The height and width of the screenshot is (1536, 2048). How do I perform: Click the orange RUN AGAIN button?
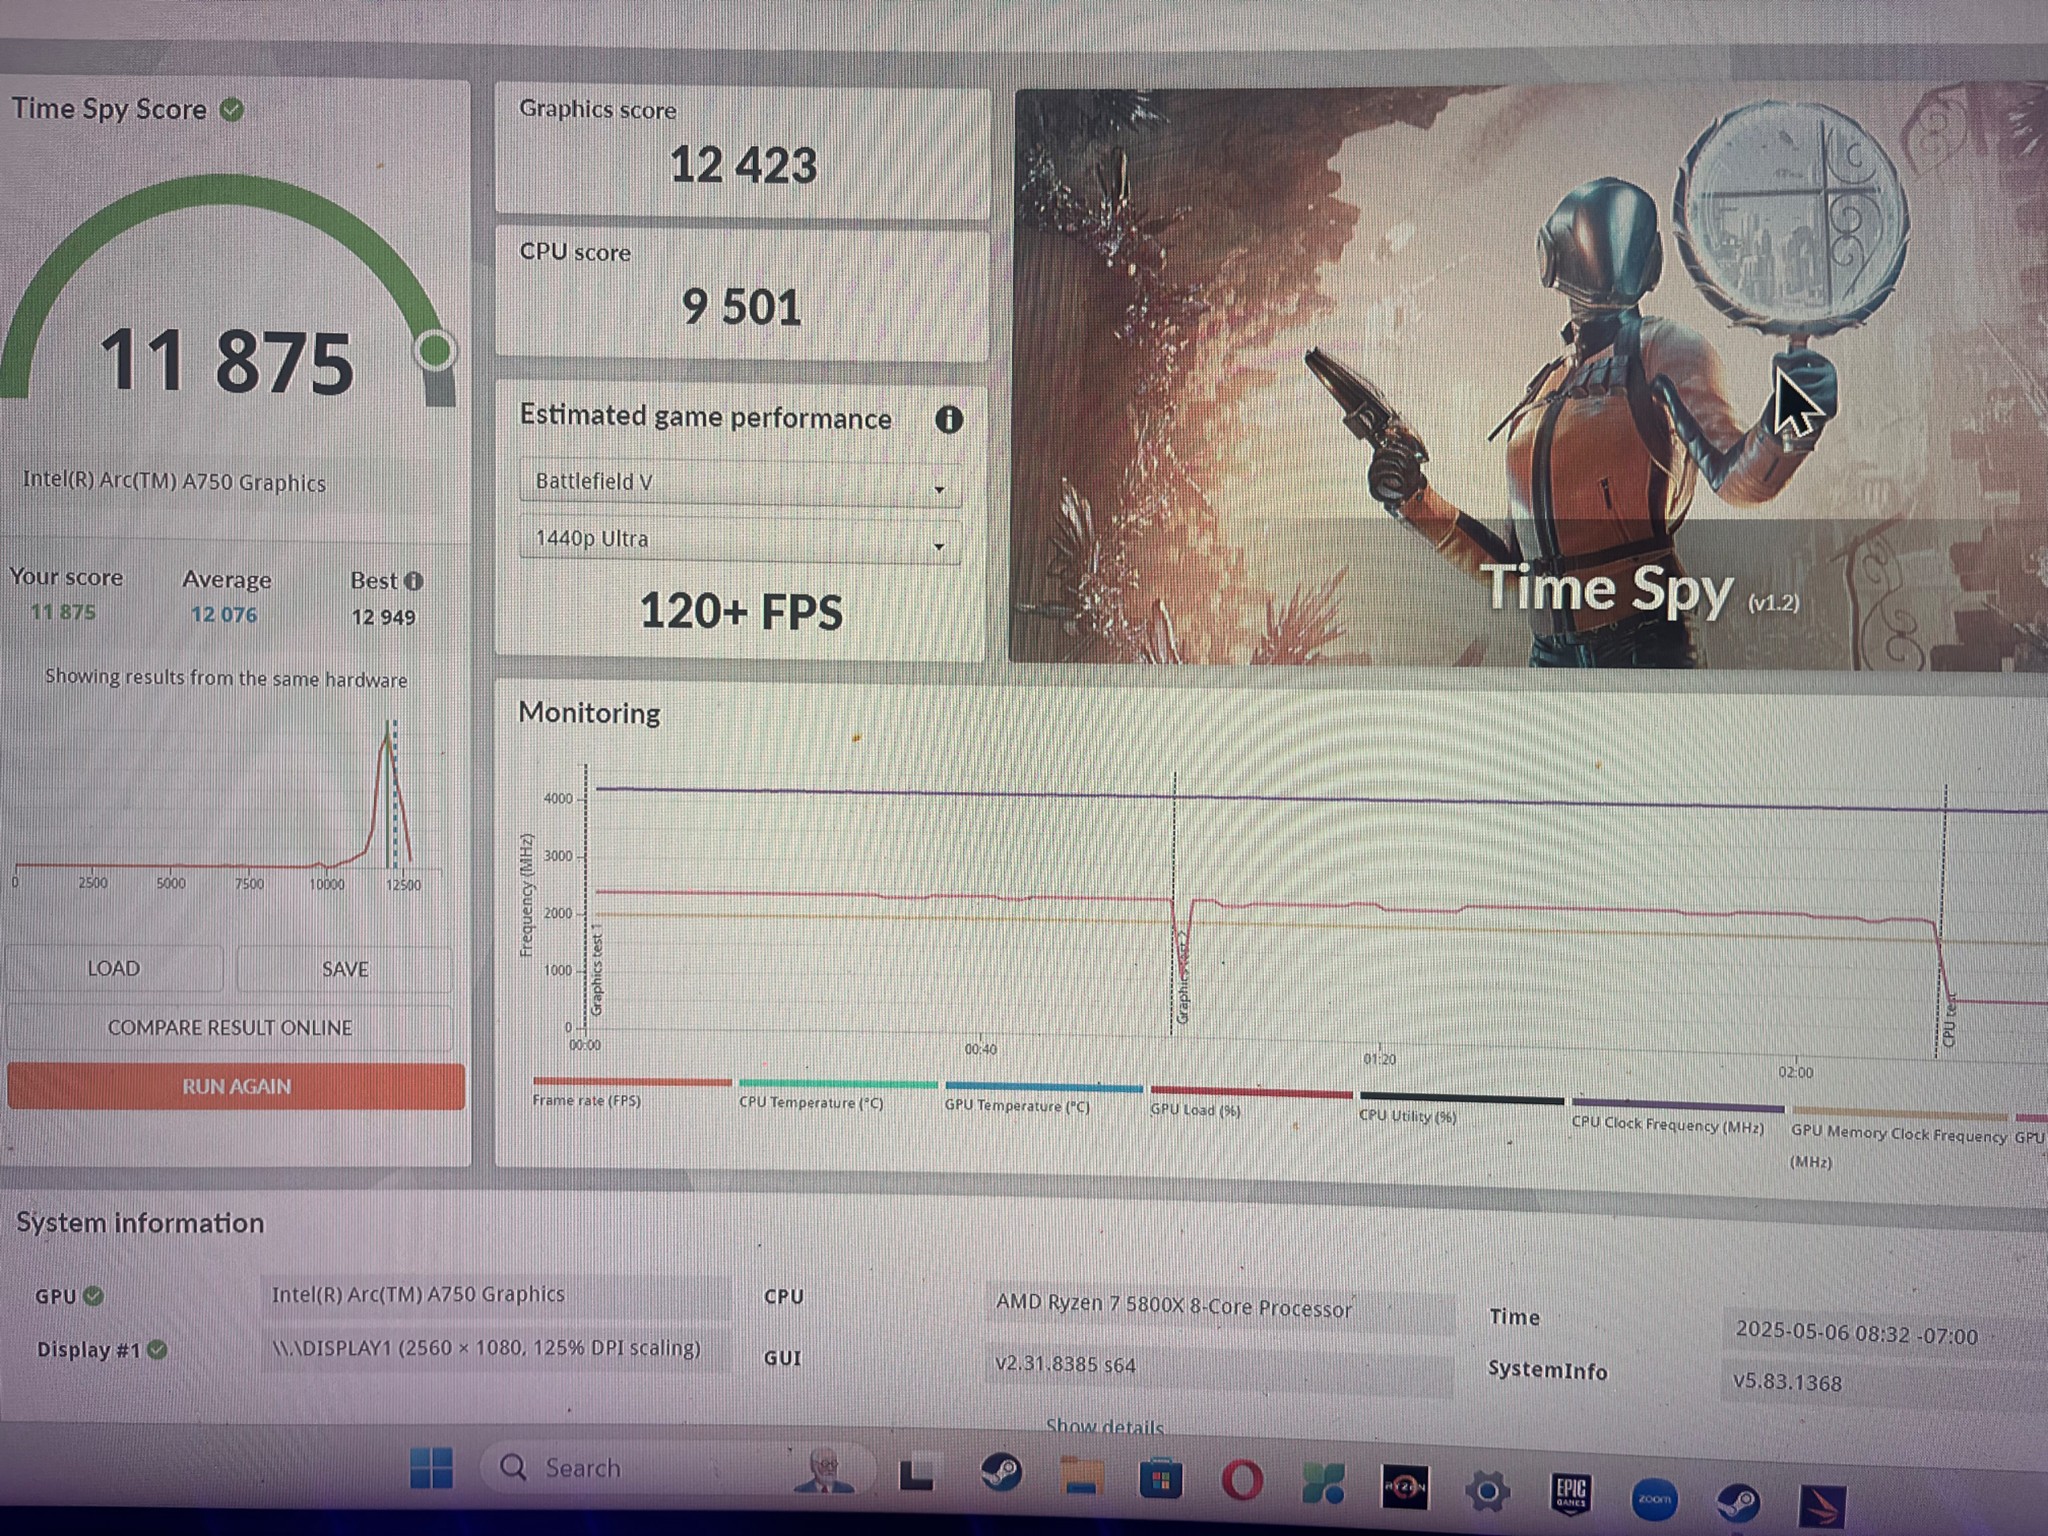pos(236,1086)
